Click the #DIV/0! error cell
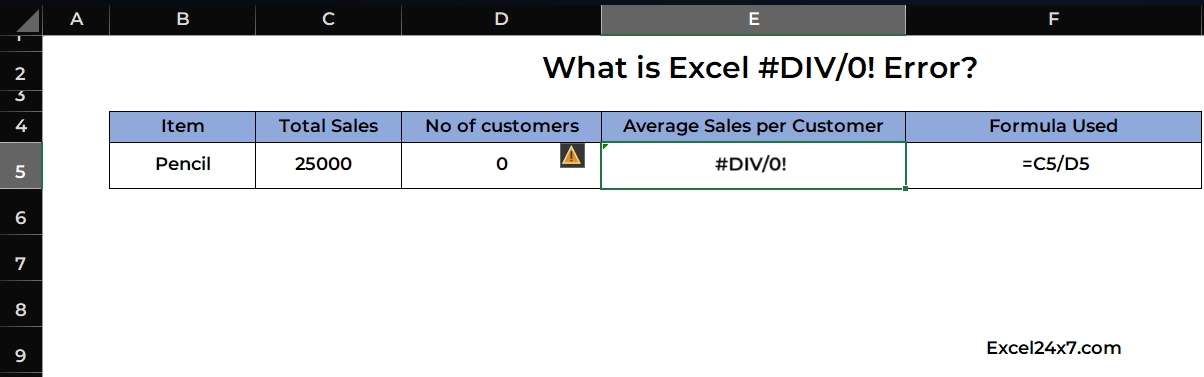1204x377 pixels. (753, 165)
